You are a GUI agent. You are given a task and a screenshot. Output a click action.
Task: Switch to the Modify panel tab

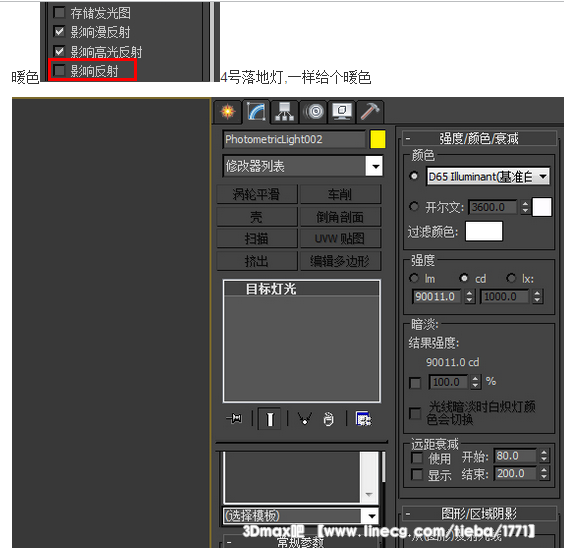tap(256, 112)
